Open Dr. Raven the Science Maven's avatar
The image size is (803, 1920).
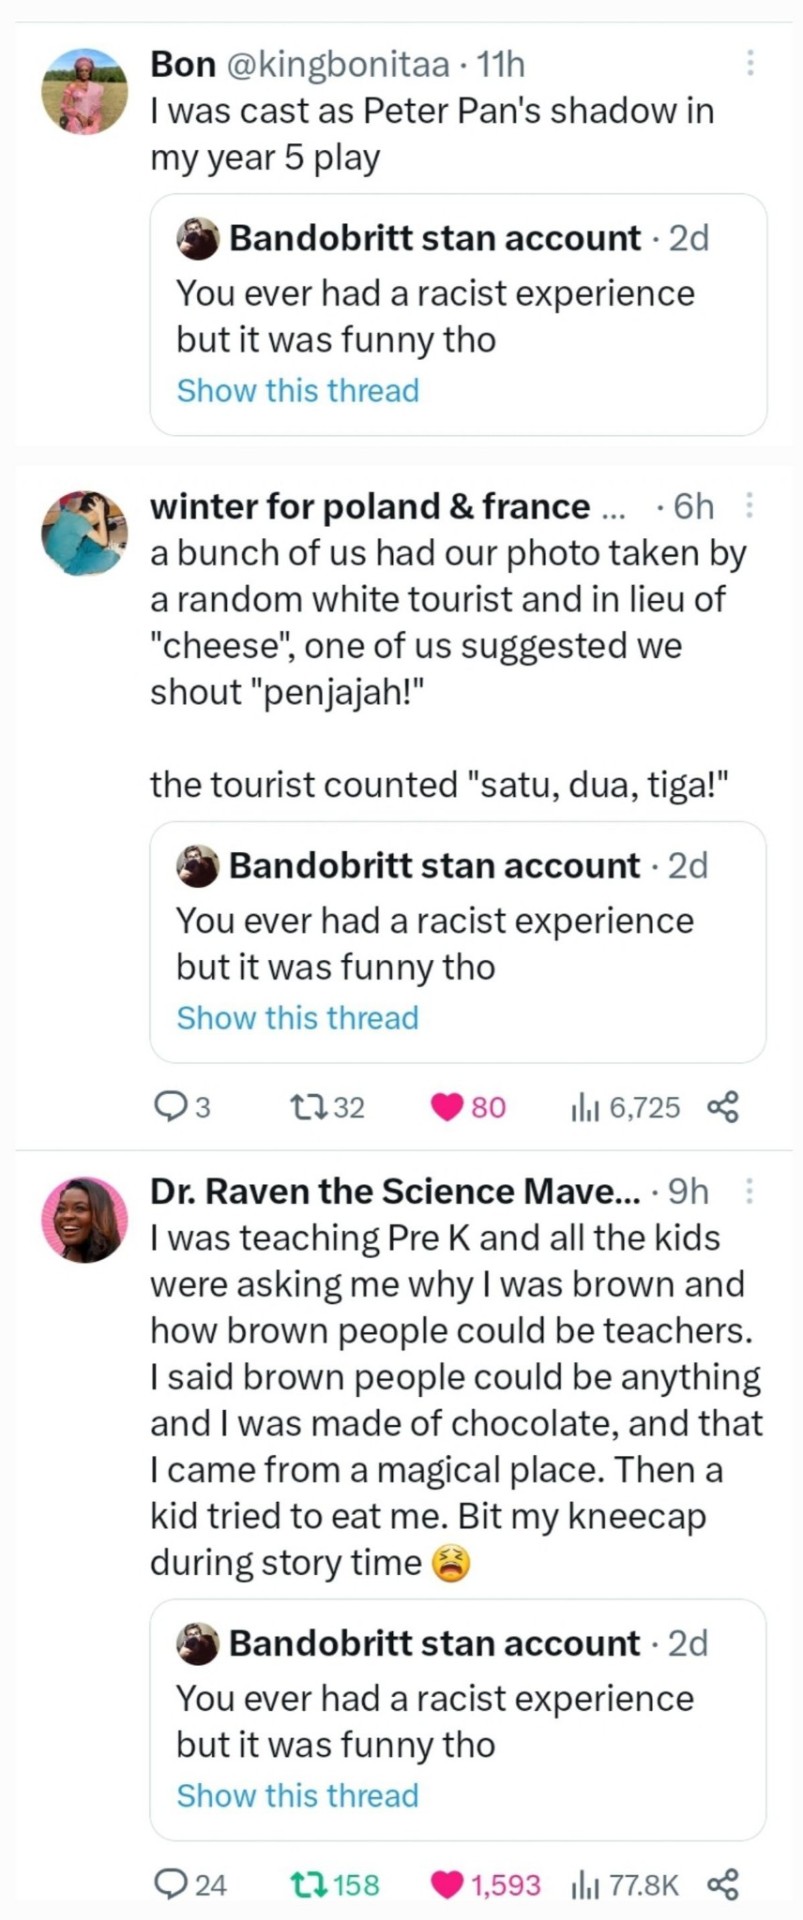(x=84, y=1219)
